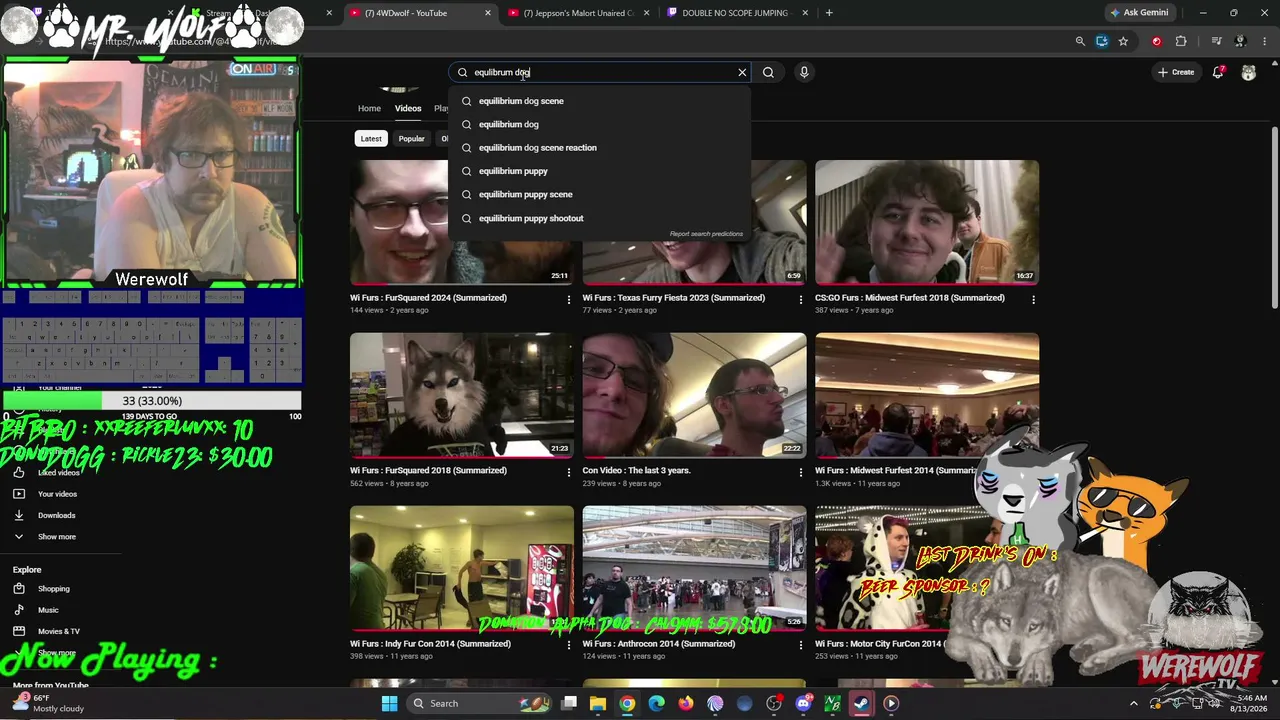Screen dimensions: 1280x720
Task: Open Your videos in the sidebar
Action: pyautogui.click(x=57, y=494)
